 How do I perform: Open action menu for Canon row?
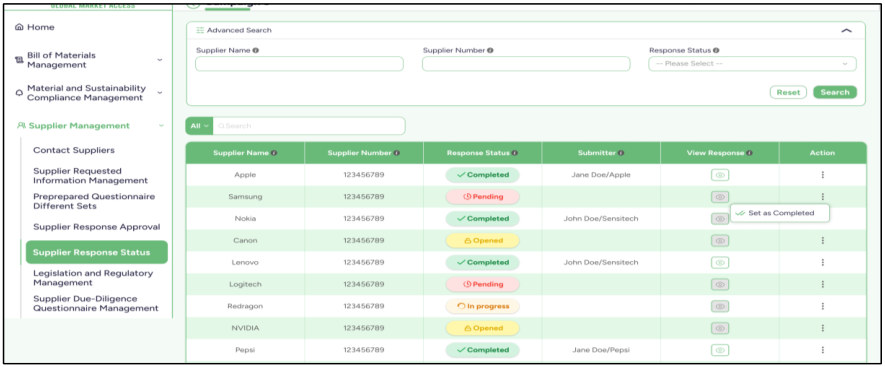pyautogui.click(x=822, y=241)
